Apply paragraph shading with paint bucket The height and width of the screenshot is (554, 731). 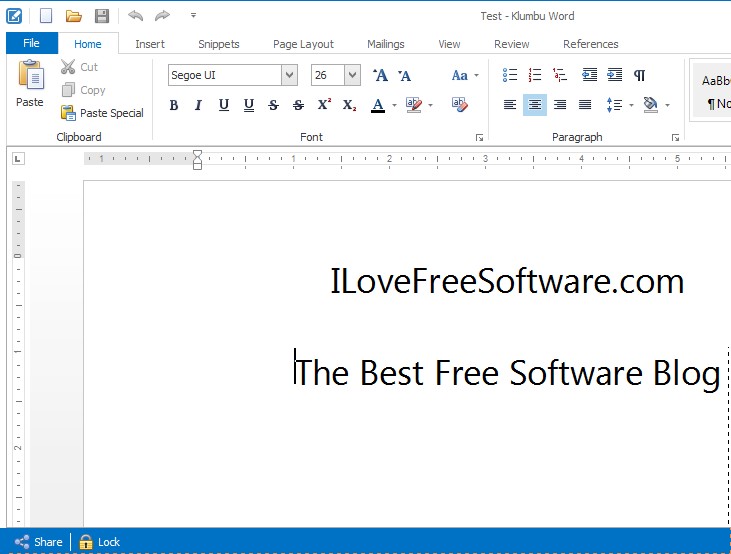click(650, 104)
